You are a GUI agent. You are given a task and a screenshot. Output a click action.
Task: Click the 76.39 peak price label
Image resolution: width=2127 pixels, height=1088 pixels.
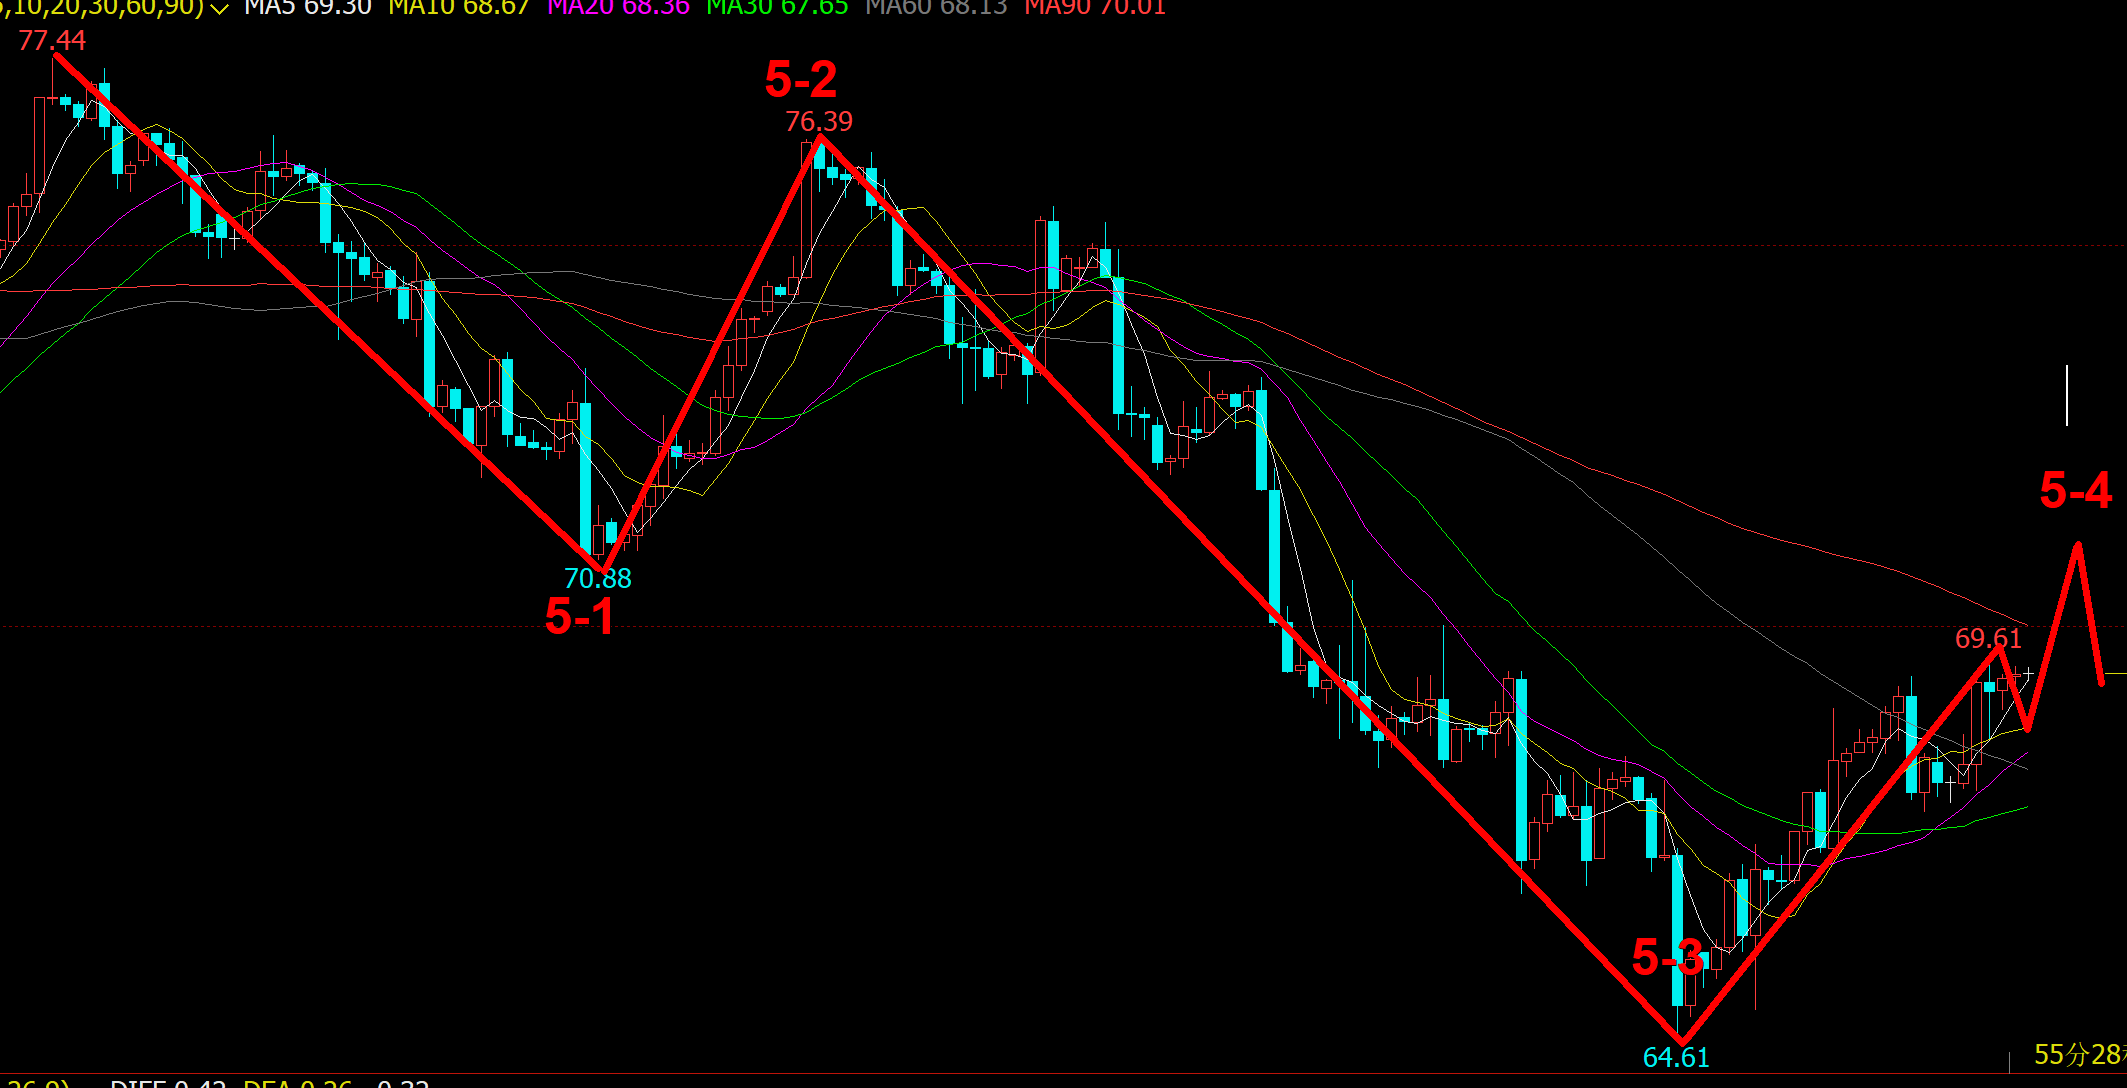click(819, 122)
